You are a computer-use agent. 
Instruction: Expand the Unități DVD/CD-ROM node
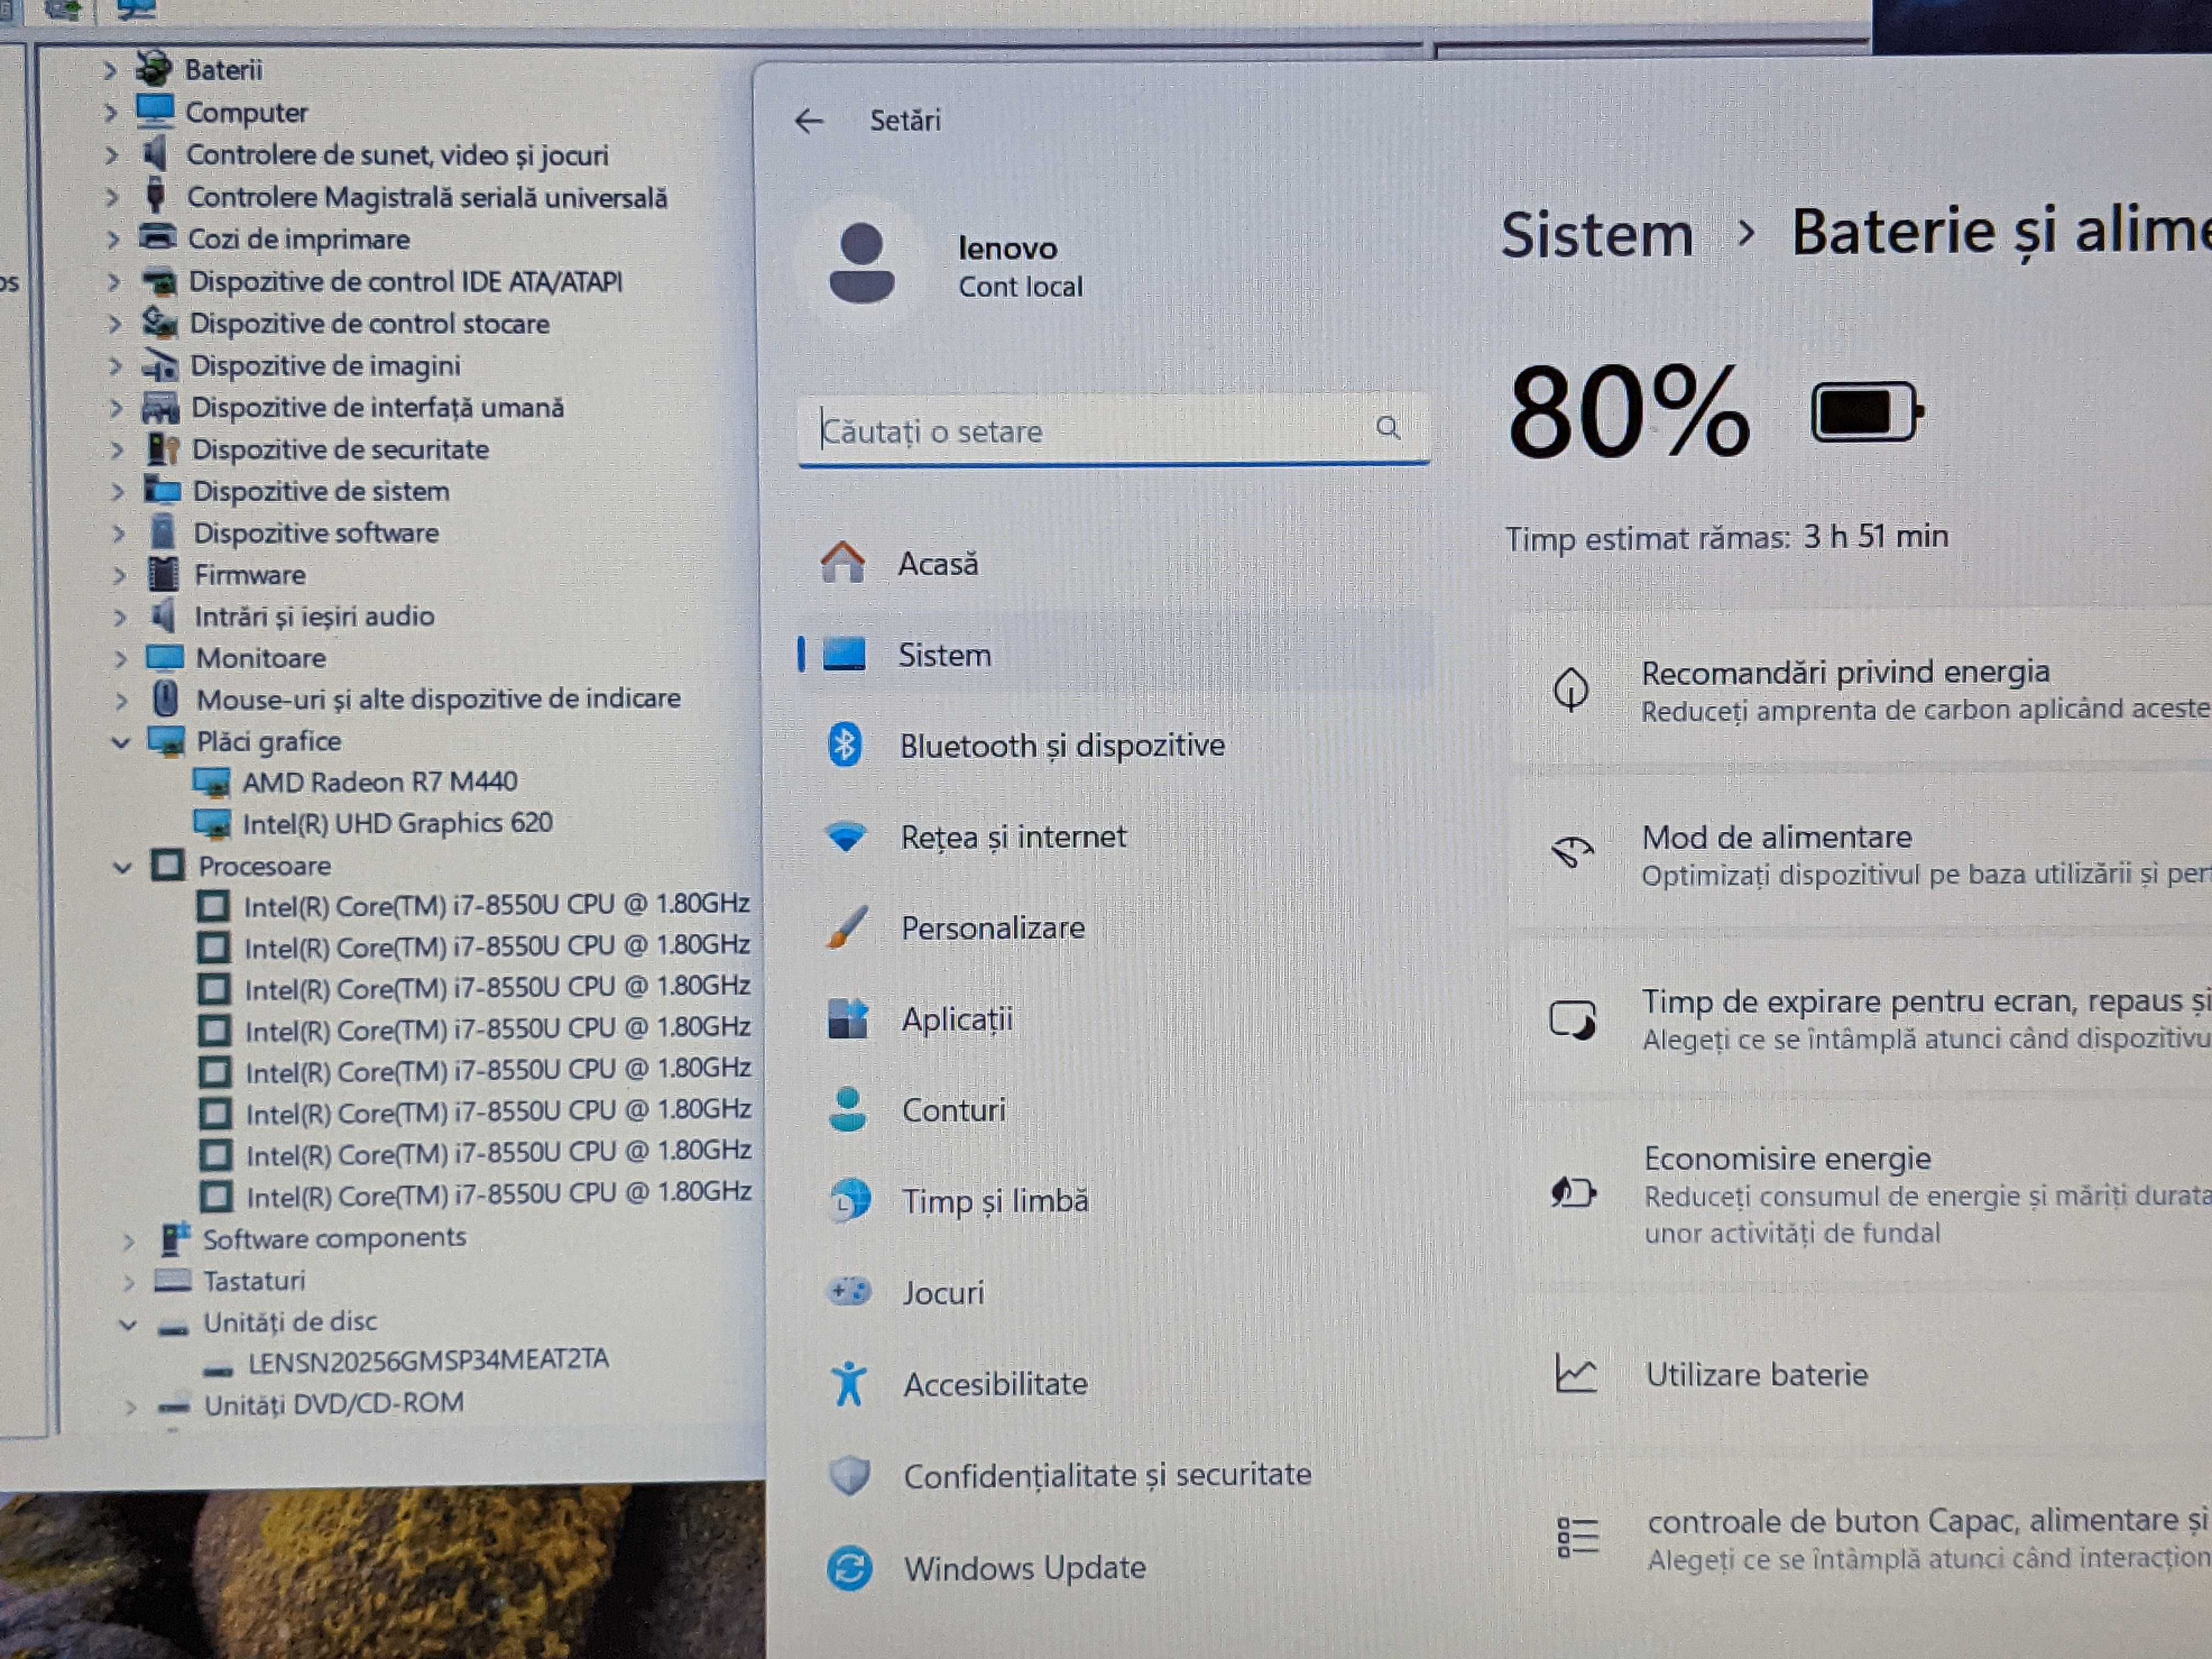point(131,1407)
